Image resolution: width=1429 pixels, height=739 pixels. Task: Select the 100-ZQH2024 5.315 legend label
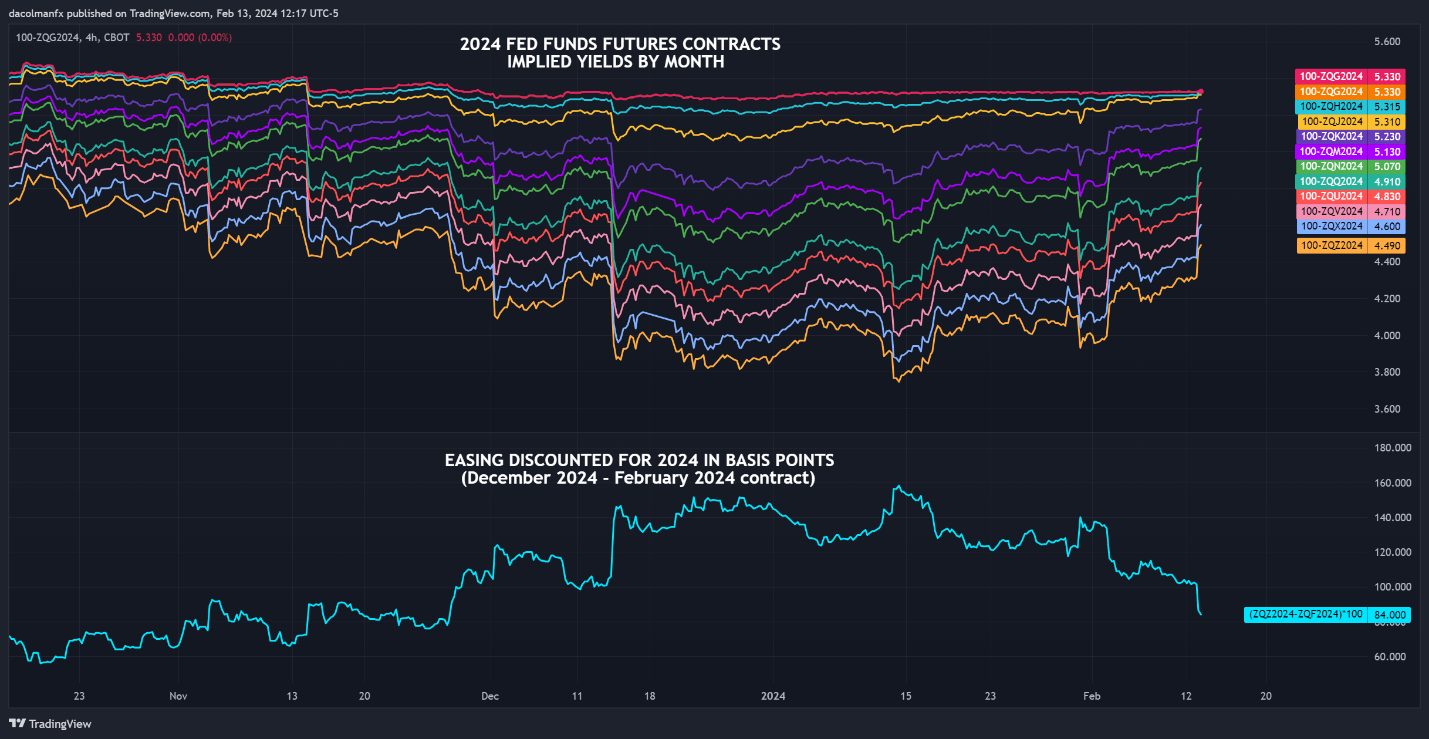coord(1350,106)
